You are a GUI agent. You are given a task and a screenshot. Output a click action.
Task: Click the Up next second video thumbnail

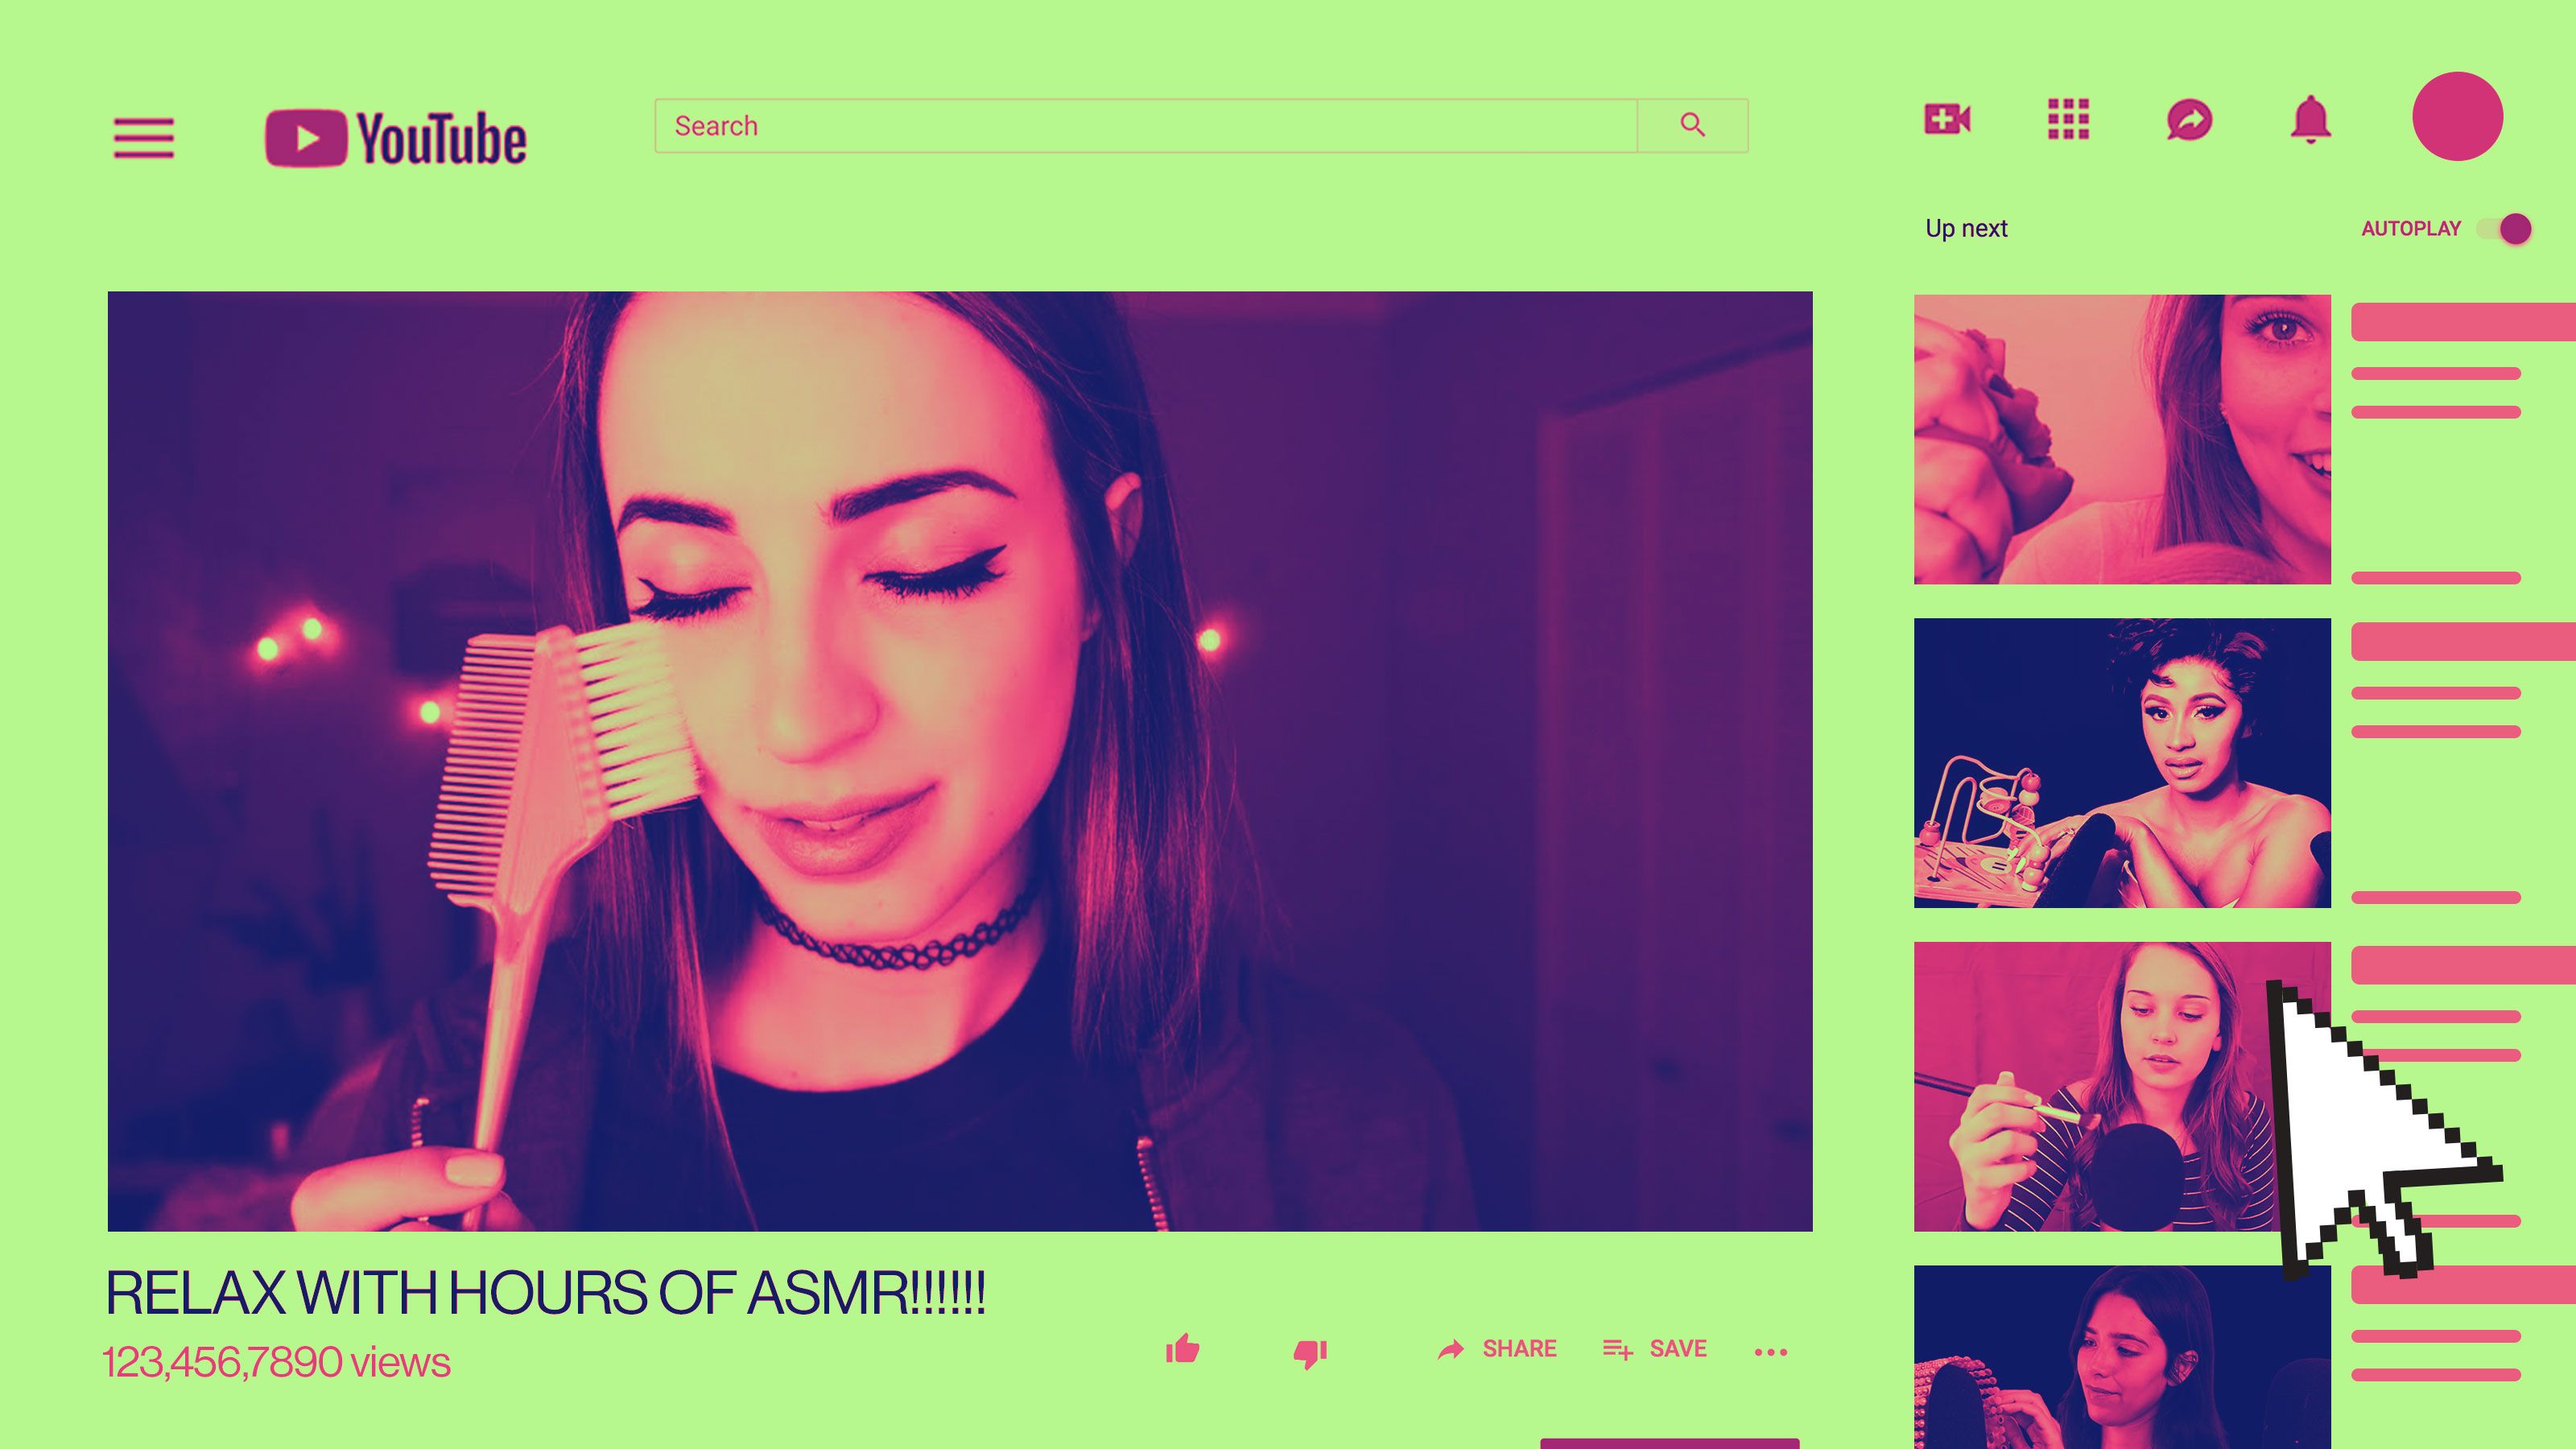click(x=2121, y=761)
